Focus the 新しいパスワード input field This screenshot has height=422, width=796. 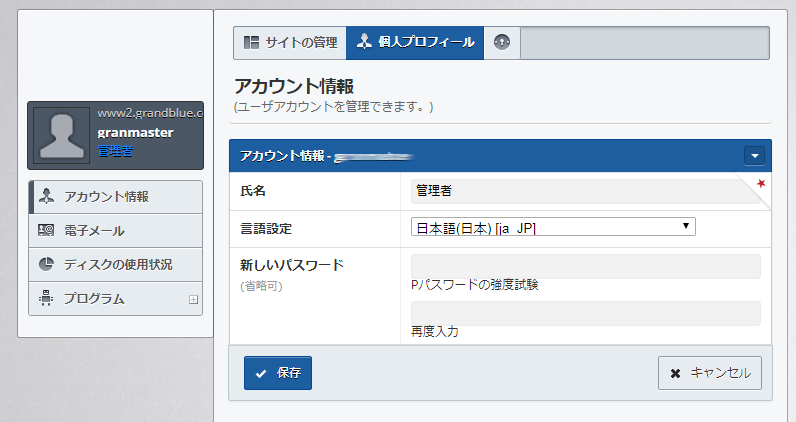[585, 266]
